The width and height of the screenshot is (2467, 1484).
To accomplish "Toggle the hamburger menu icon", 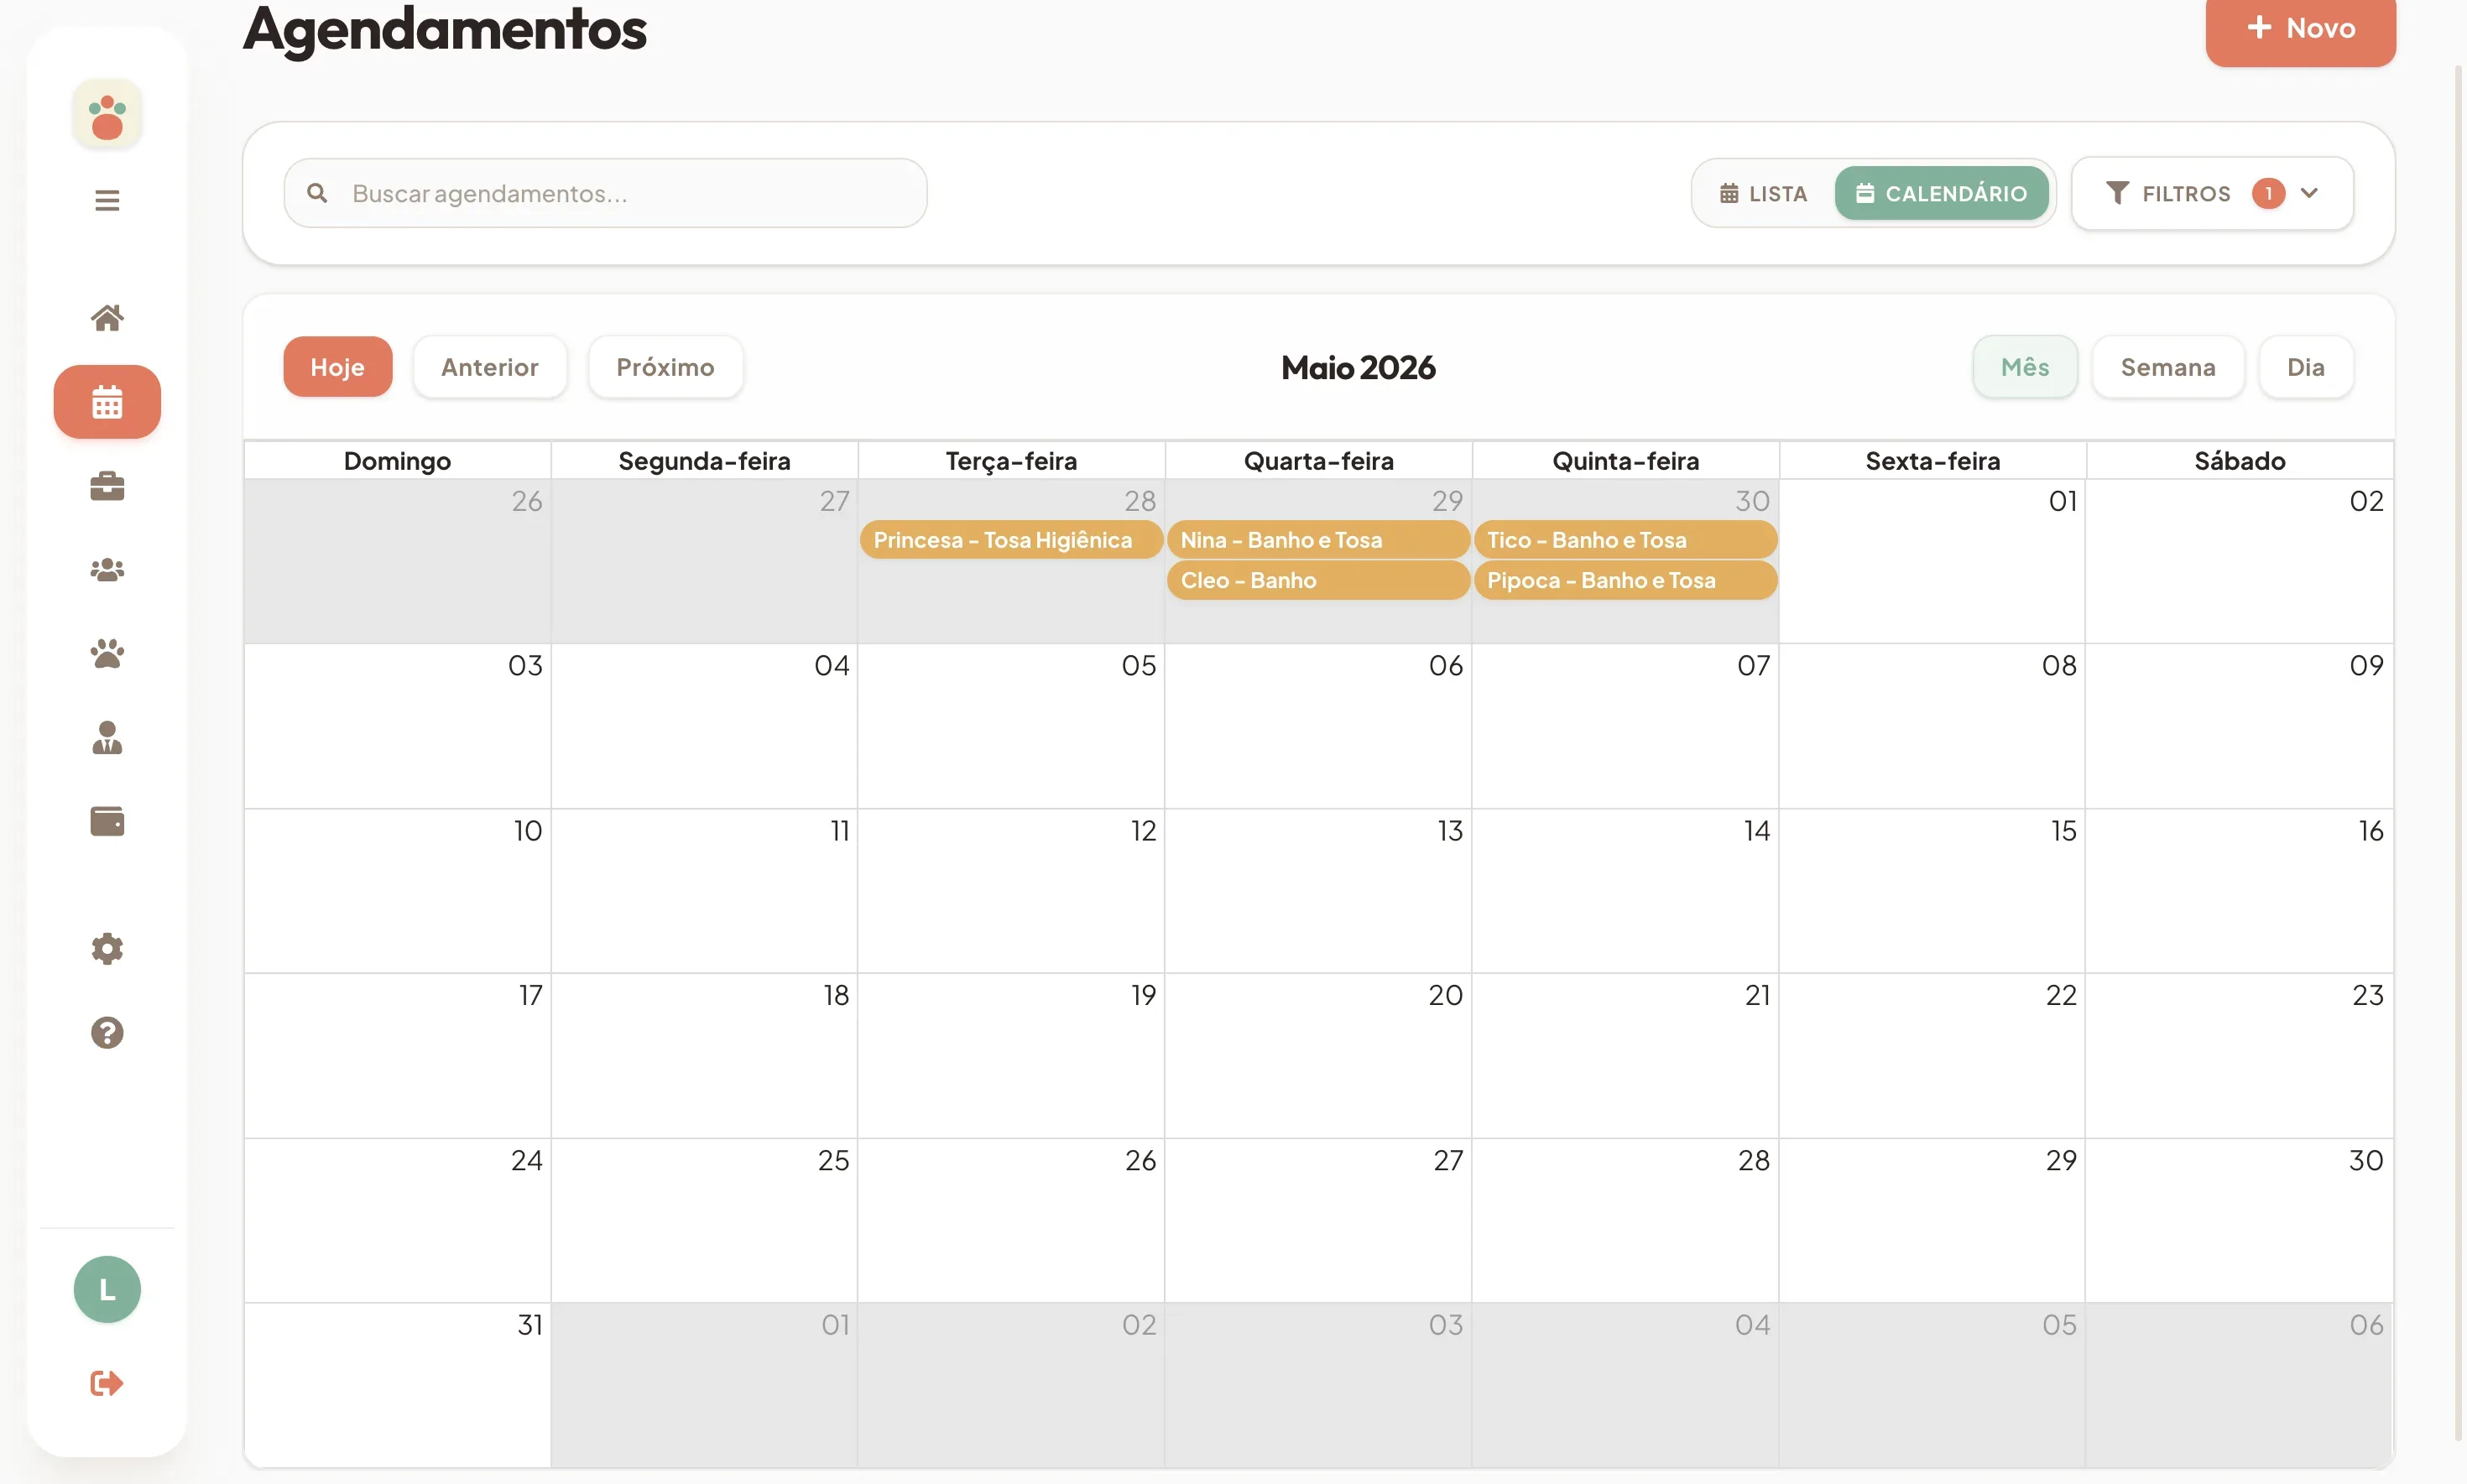I will tap(107, 200).
